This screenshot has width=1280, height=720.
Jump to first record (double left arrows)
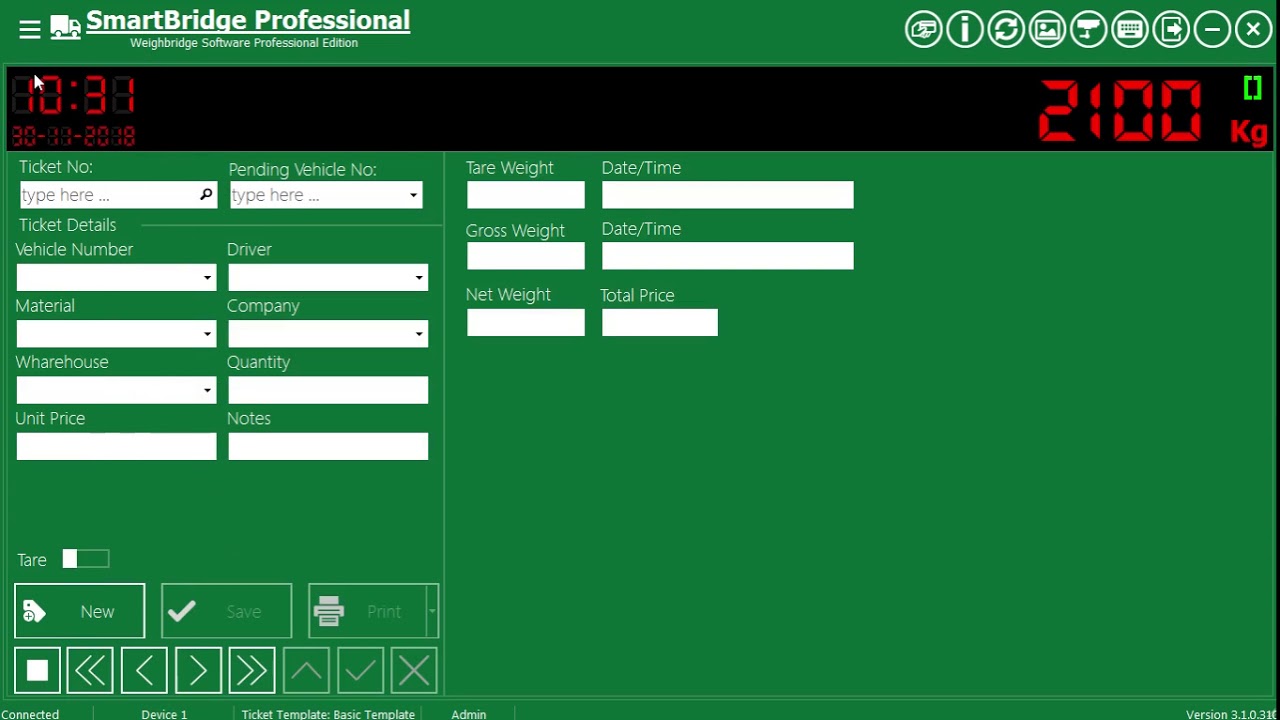pos(90,671)
